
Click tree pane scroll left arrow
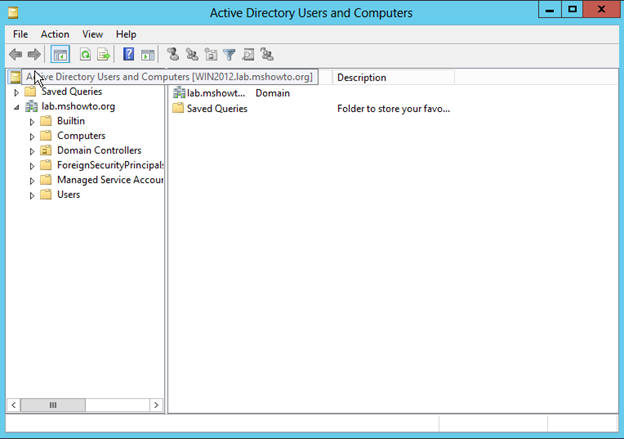coord(14,405)
